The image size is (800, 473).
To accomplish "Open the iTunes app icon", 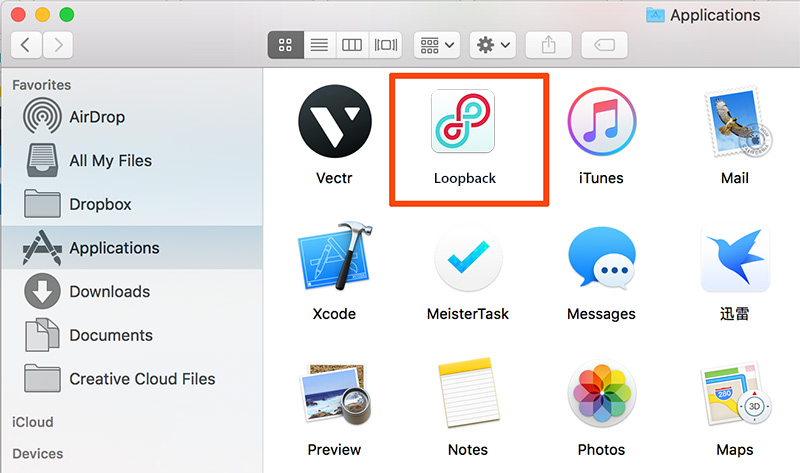I will (602, 121).
